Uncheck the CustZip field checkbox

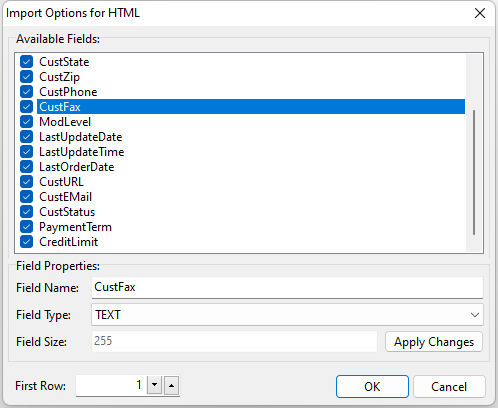(26, 77)
